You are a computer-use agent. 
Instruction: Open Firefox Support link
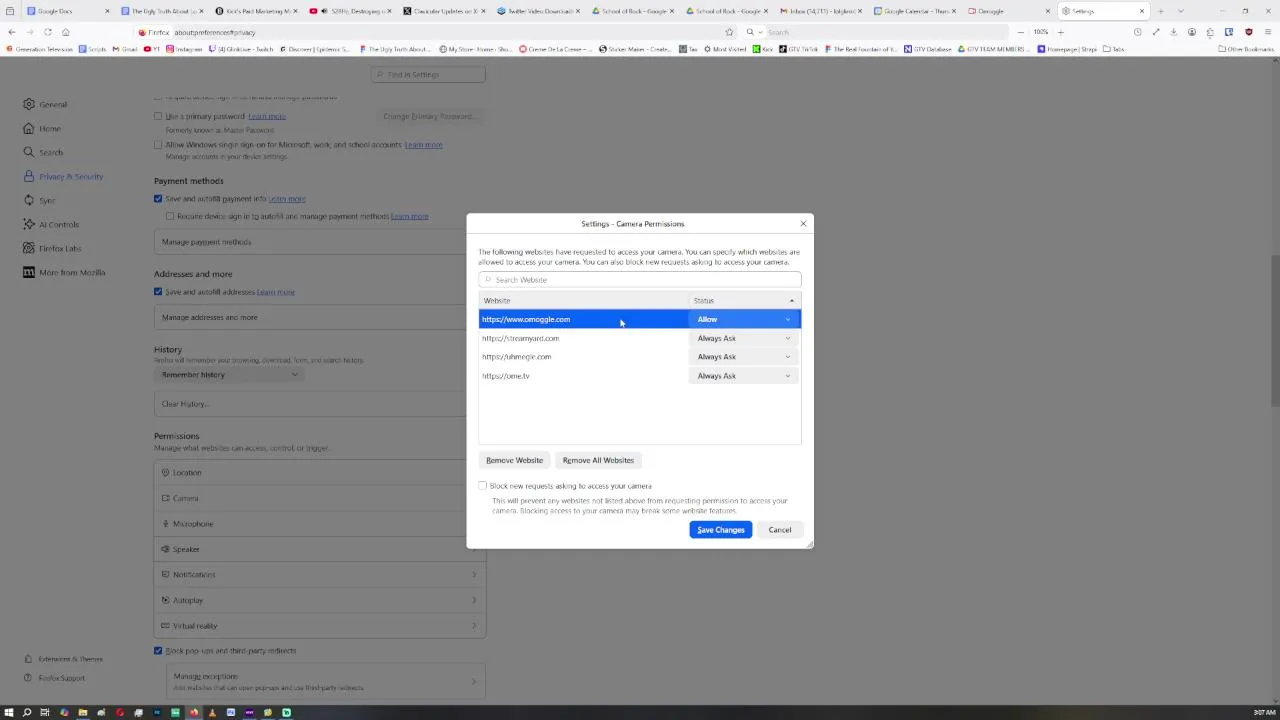click(55, 678)
